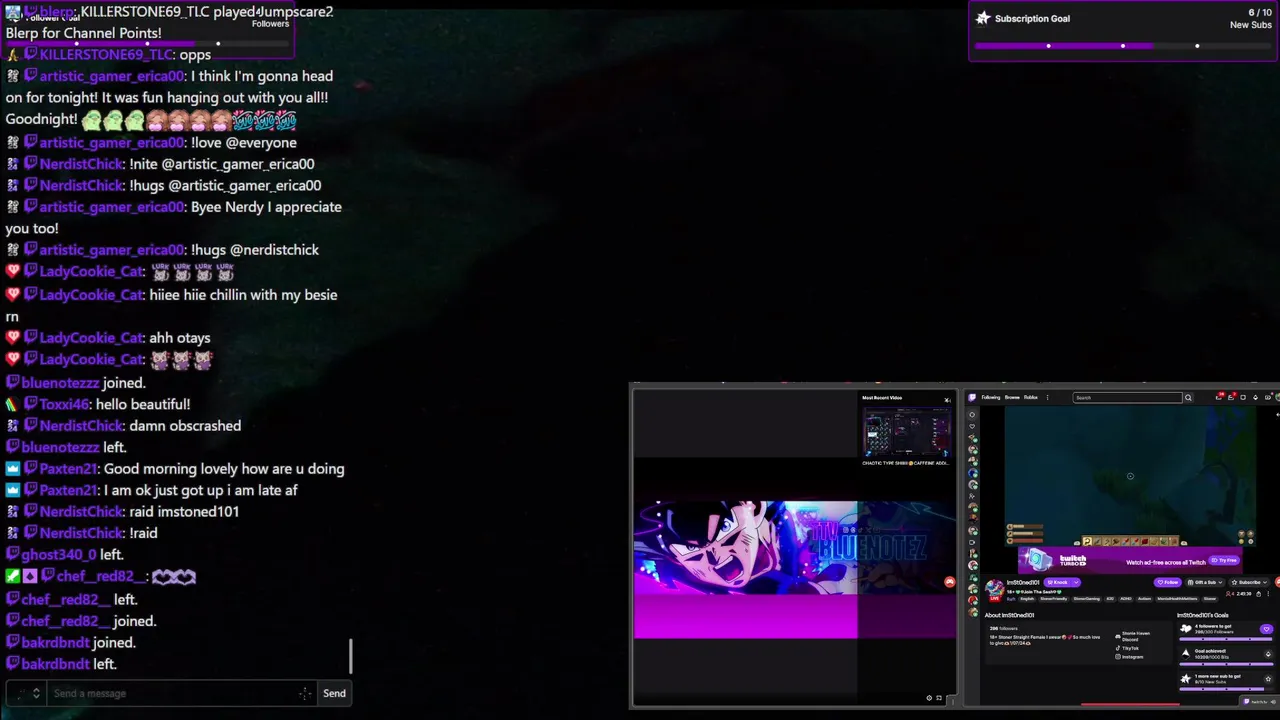Open the Stonie Haven Discord link
Viewport: 1280px width, 720px height.
pos(1136,636)
